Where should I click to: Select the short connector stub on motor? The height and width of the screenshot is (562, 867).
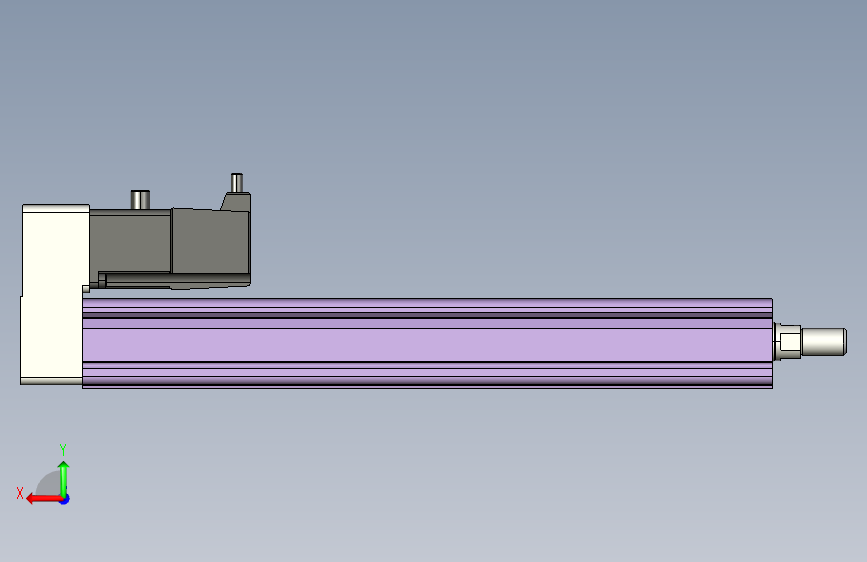140,200
